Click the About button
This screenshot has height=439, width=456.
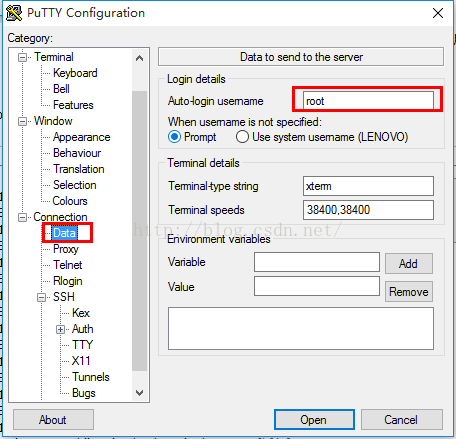(53, 420)
